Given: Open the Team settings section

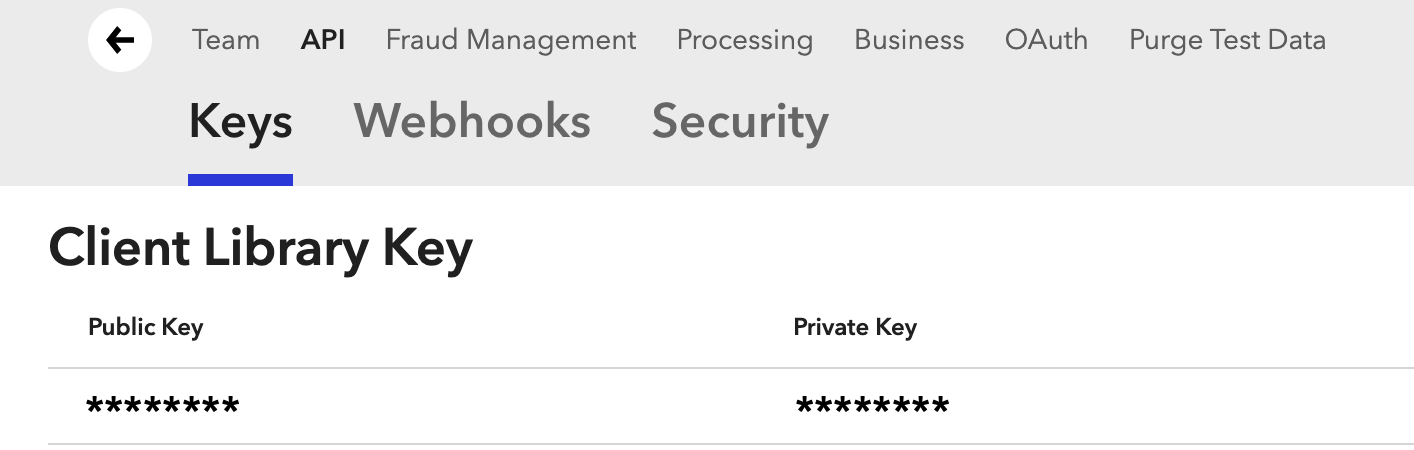Looking at the screenshot, I should [x=226, y=40].
